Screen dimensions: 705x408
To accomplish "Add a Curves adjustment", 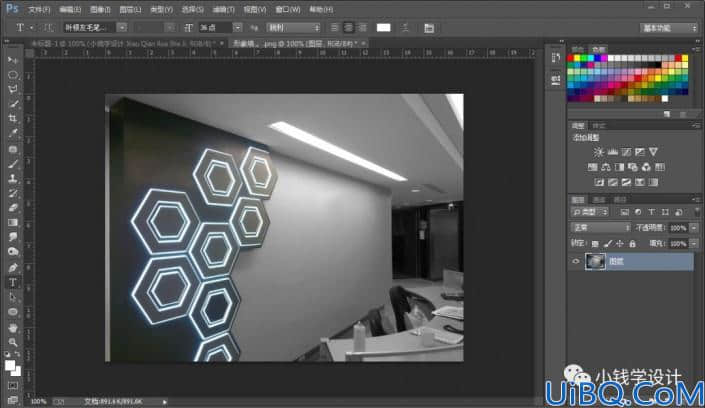I will tap(626, 152).
